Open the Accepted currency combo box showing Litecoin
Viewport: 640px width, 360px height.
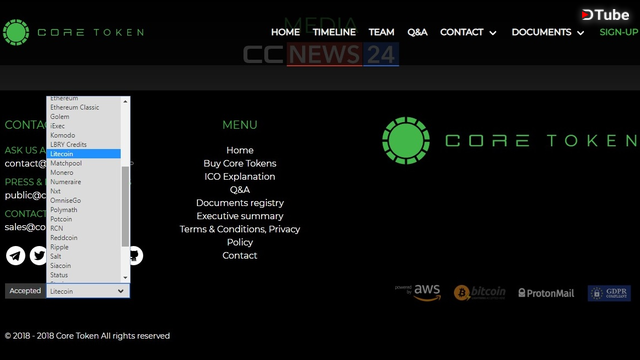coord(88,291)
